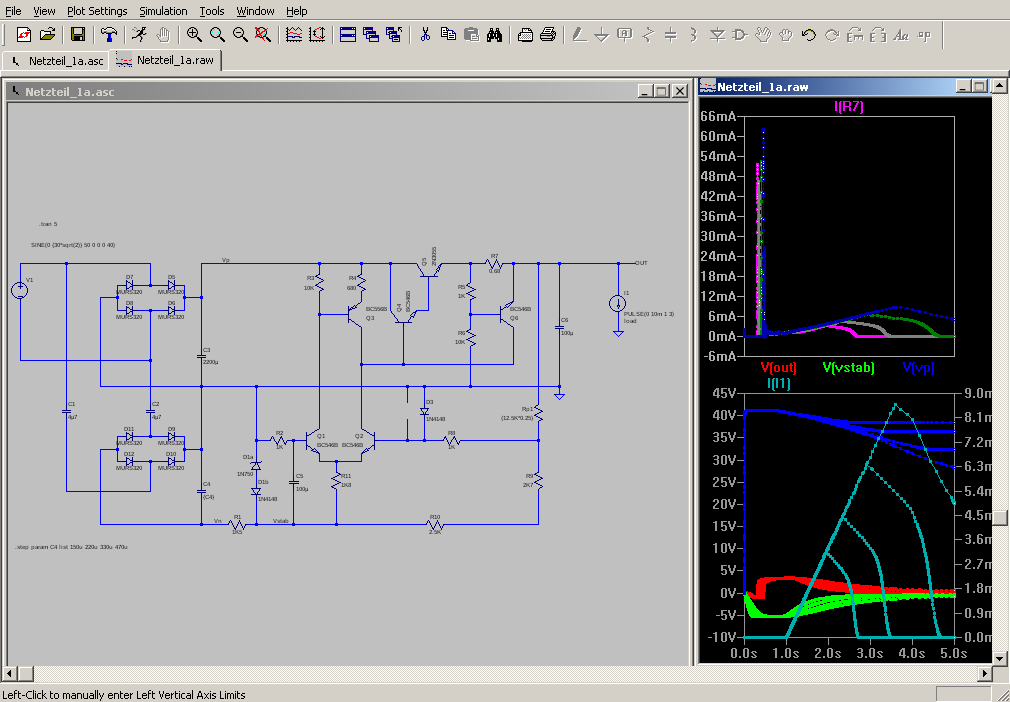Click the Zoom Out magnifier icon
The height and width of the screenshot is (702, 1010).
240,35
